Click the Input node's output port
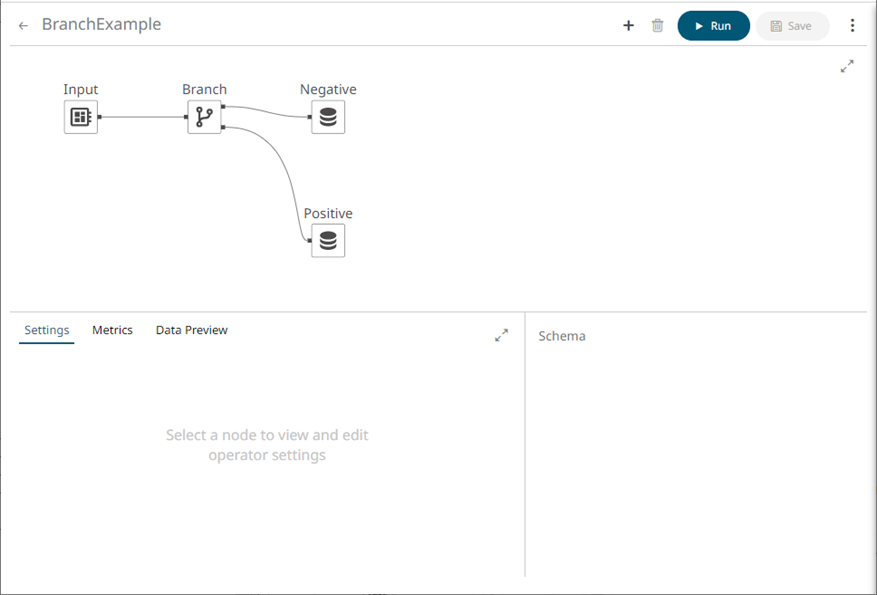877x595 pixels. [100, 117]
